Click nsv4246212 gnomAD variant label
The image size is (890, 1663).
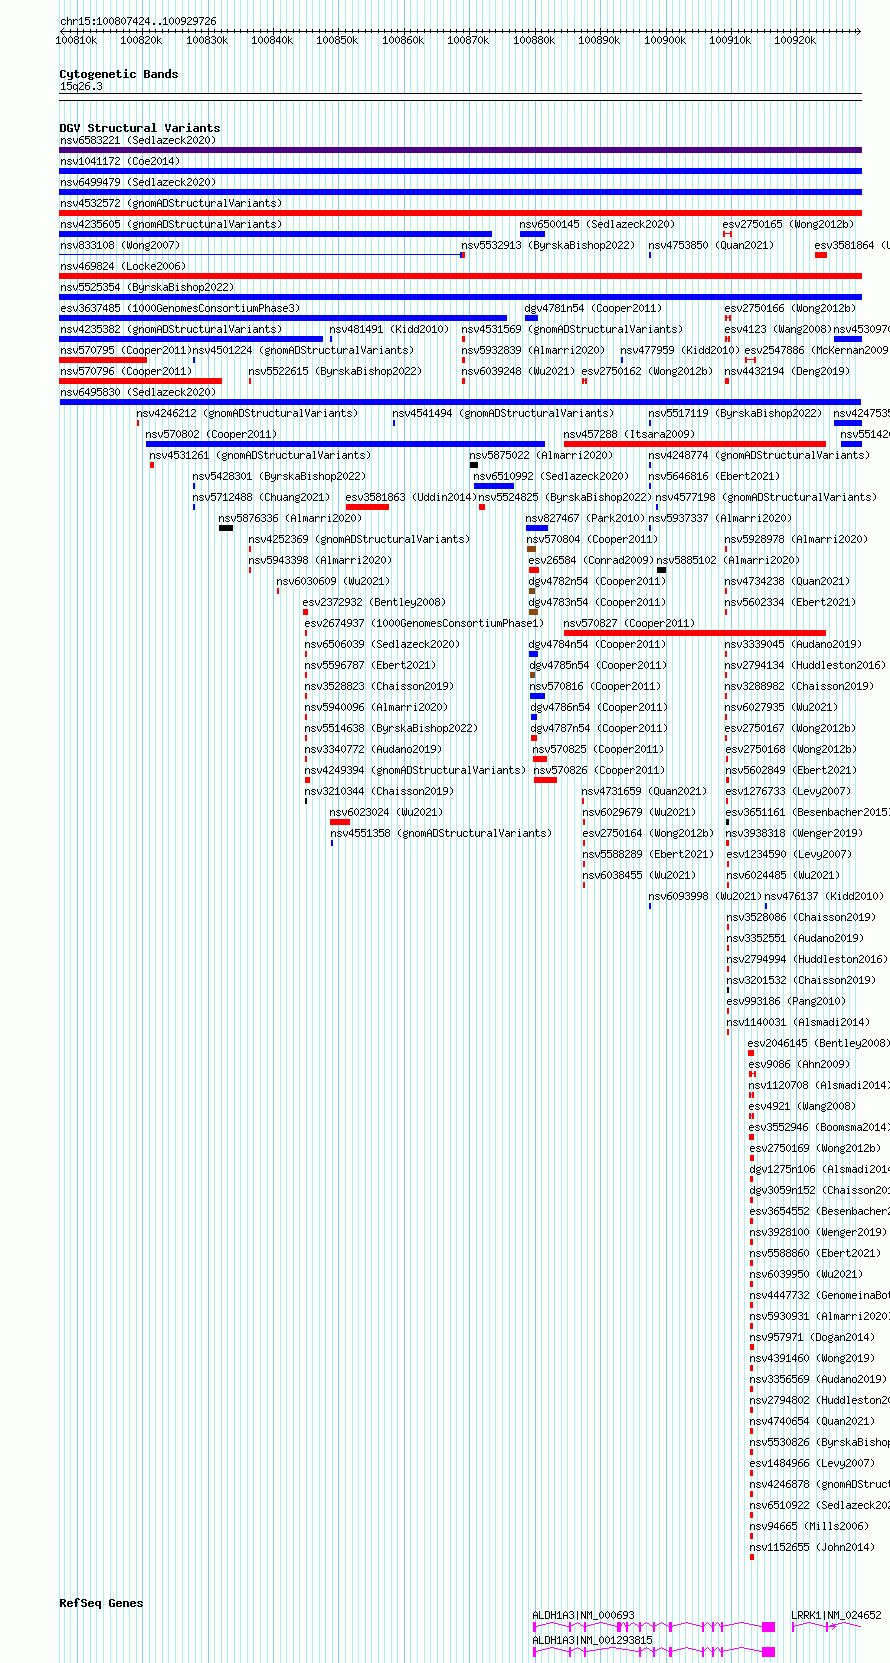point(247,413)
